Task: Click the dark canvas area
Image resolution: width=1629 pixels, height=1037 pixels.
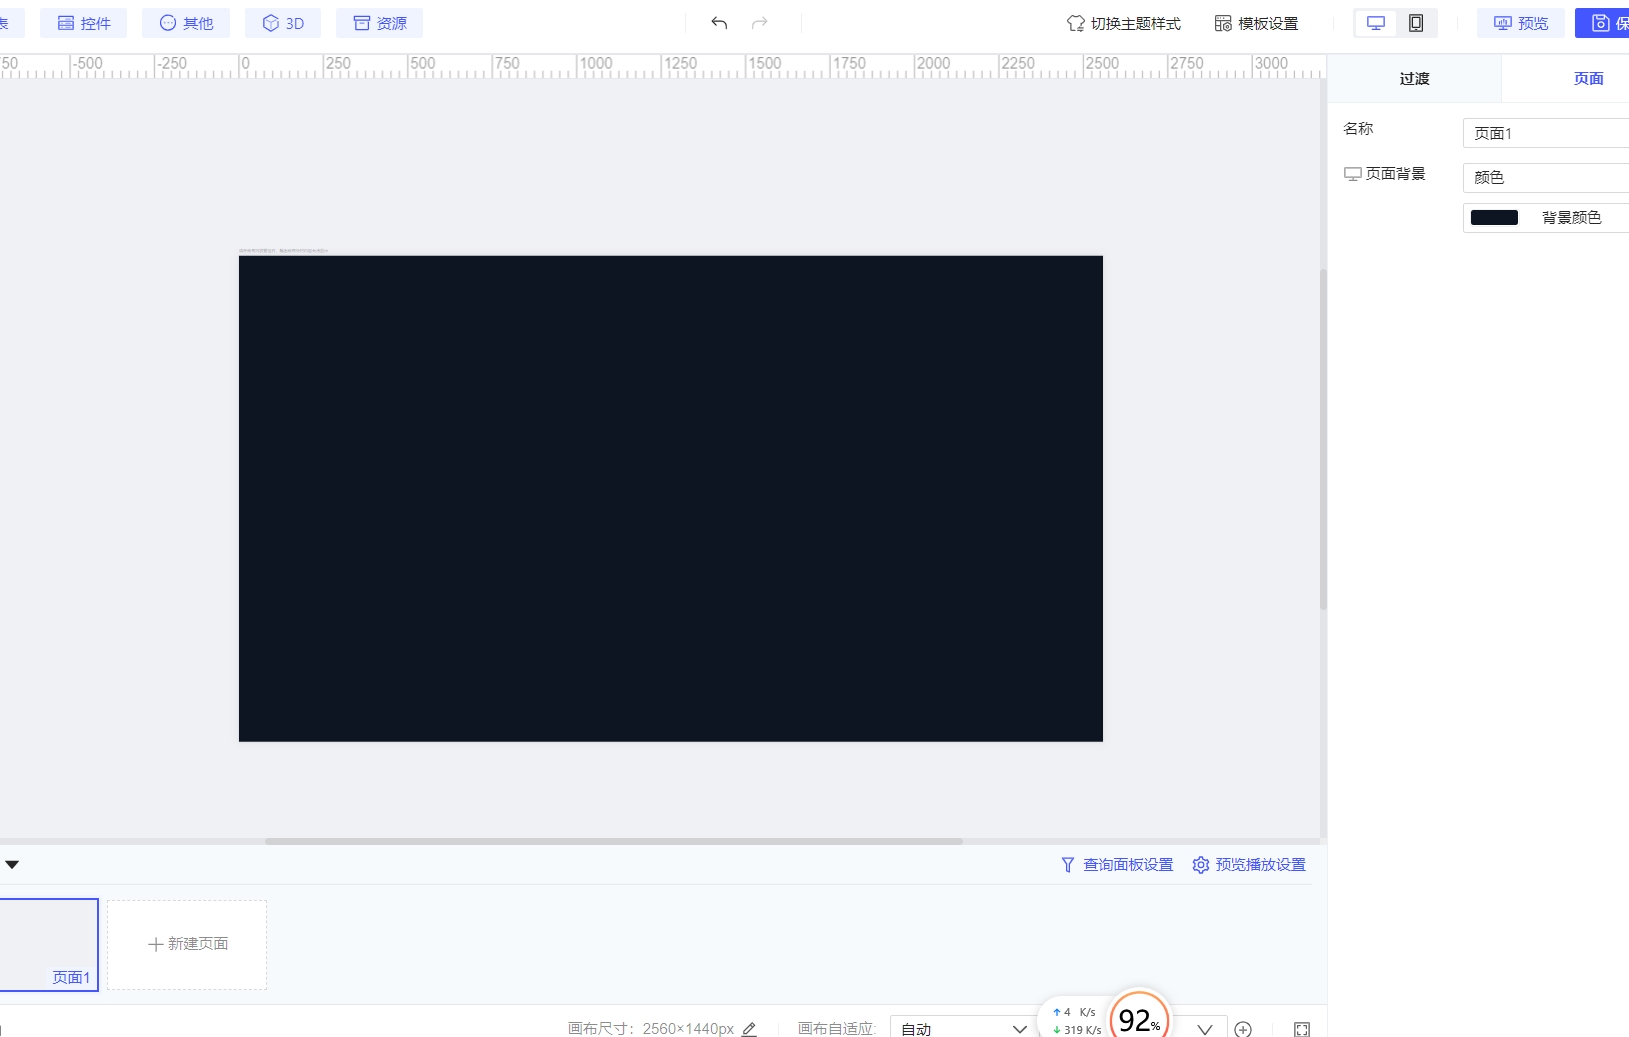Action: coord(671,499)
